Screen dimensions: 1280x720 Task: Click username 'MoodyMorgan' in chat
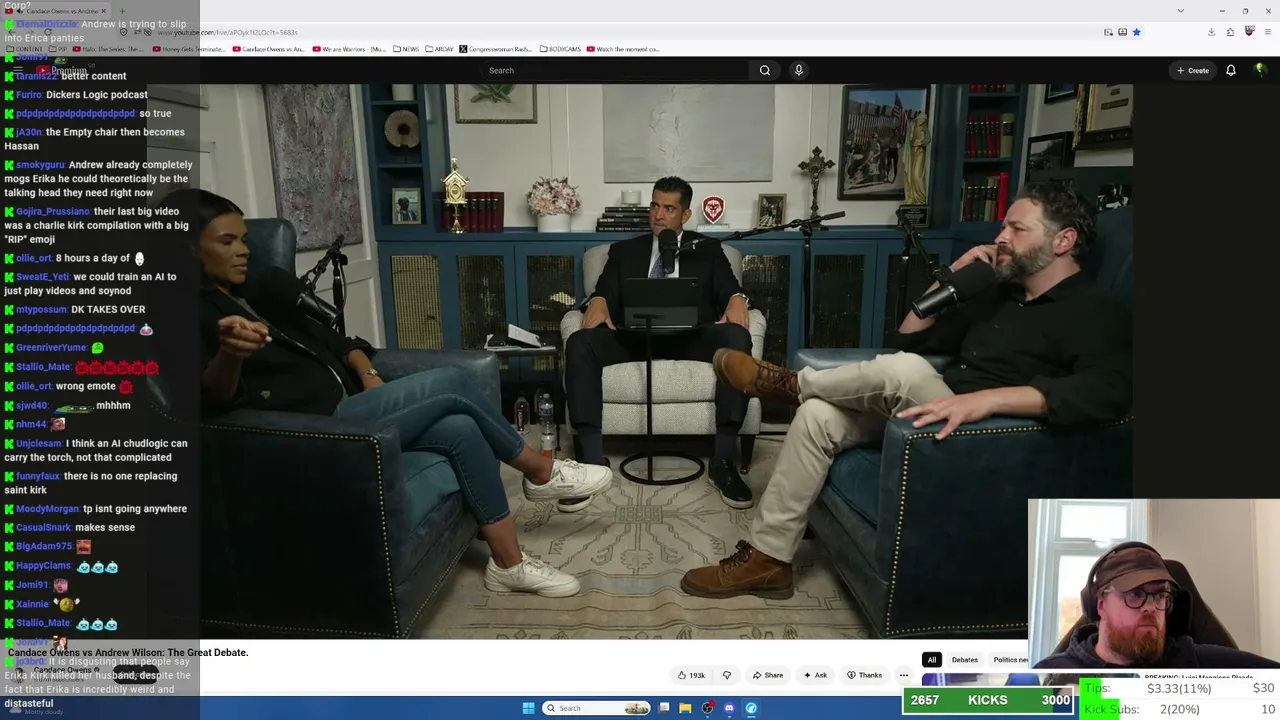coord(47,508)
